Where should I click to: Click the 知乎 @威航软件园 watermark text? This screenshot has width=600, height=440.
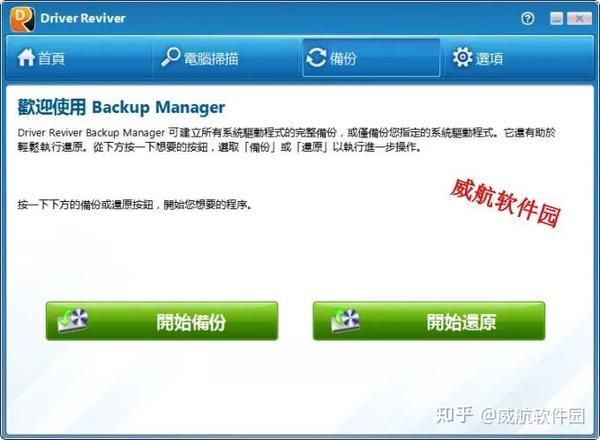point(510,416)
